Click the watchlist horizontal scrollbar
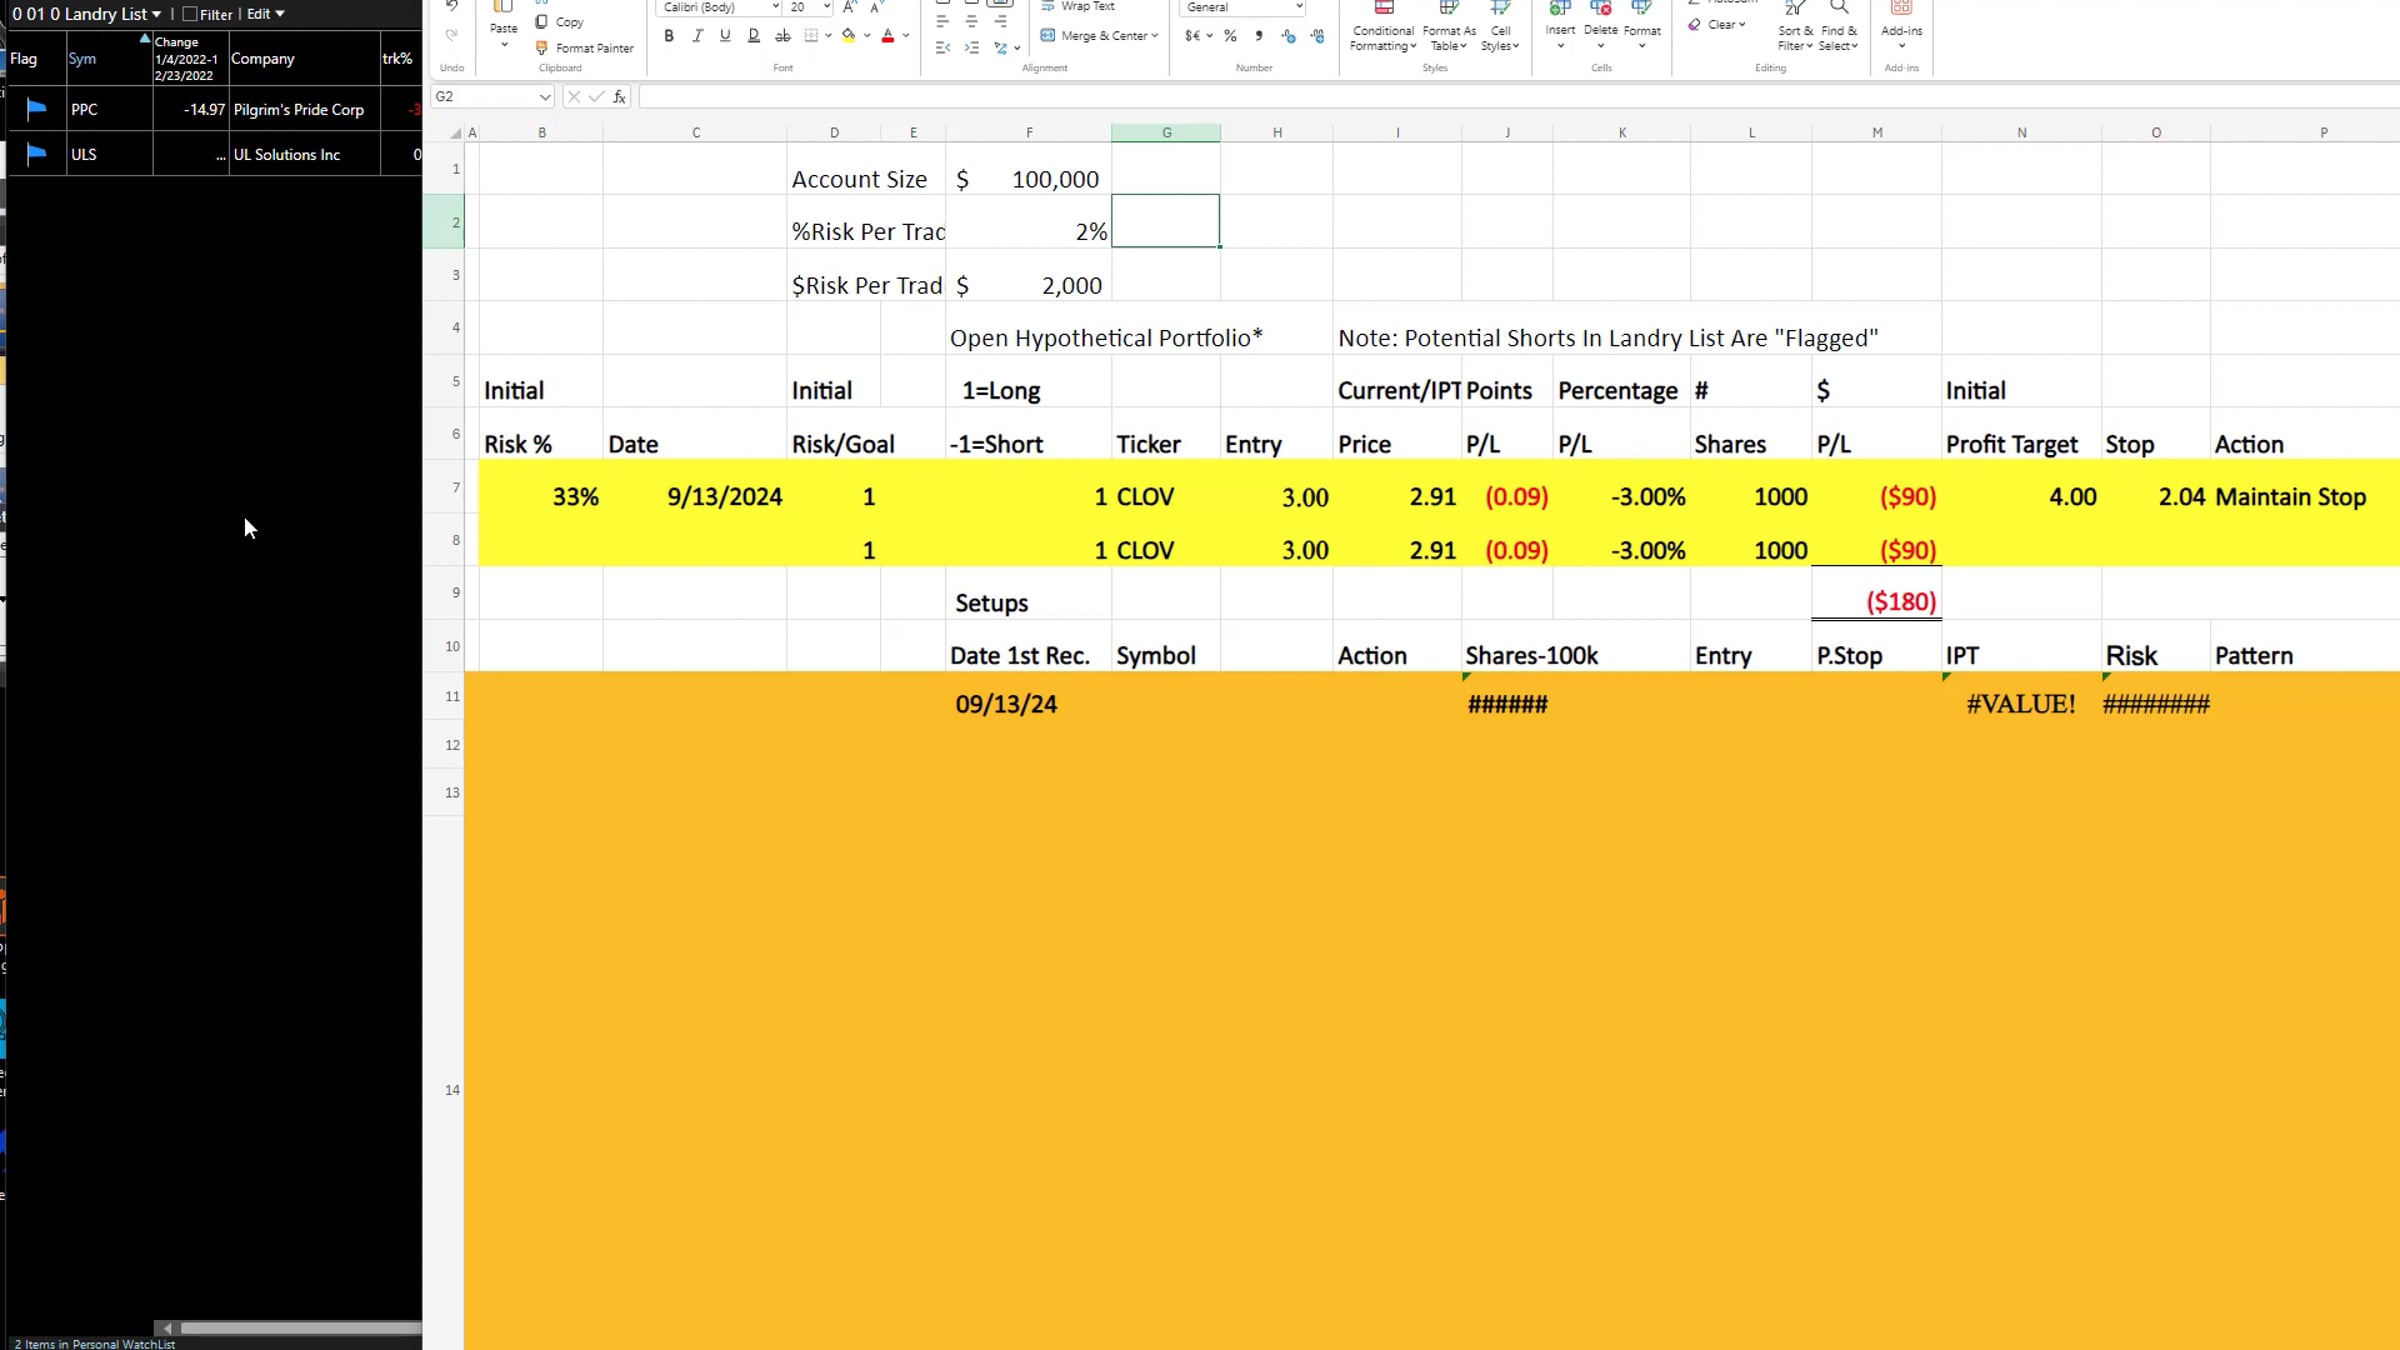The height and width of the screenshot is (1350, 2400). [x=300, y=1328]
